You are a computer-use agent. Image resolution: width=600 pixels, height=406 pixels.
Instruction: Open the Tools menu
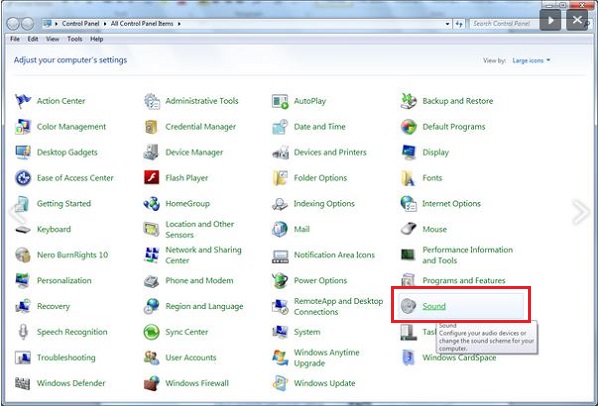[x=74, y=39]
